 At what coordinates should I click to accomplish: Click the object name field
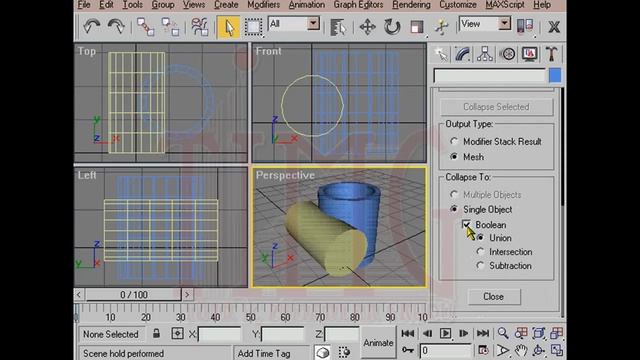point(489,76)
